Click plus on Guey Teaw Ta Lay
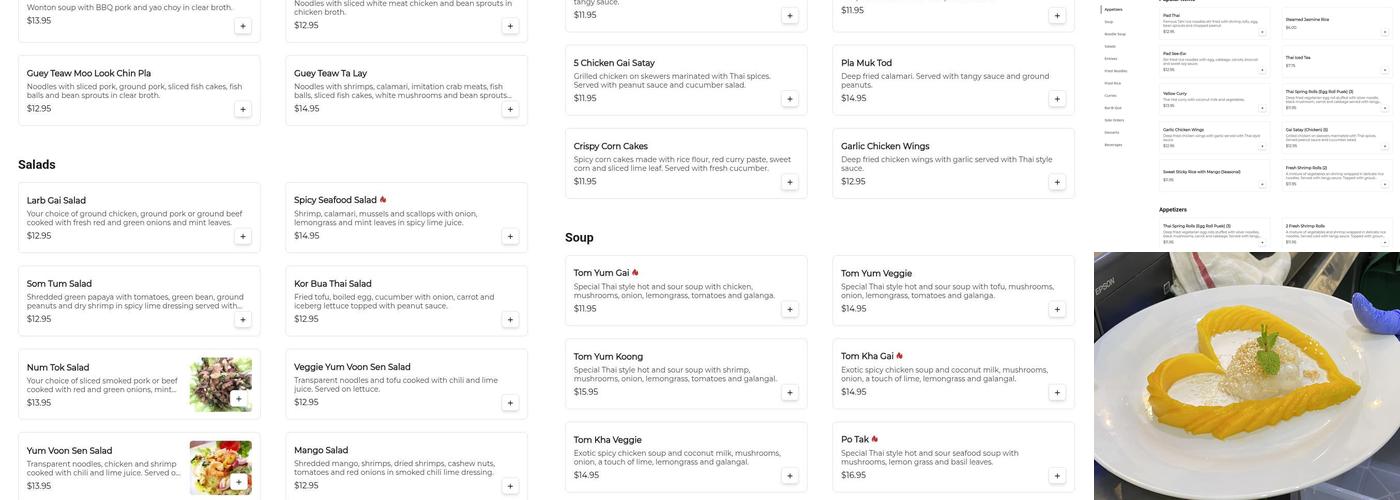The height and width of the screenshot is (500, 1400). pyautogui.click(x=510, y=109)
